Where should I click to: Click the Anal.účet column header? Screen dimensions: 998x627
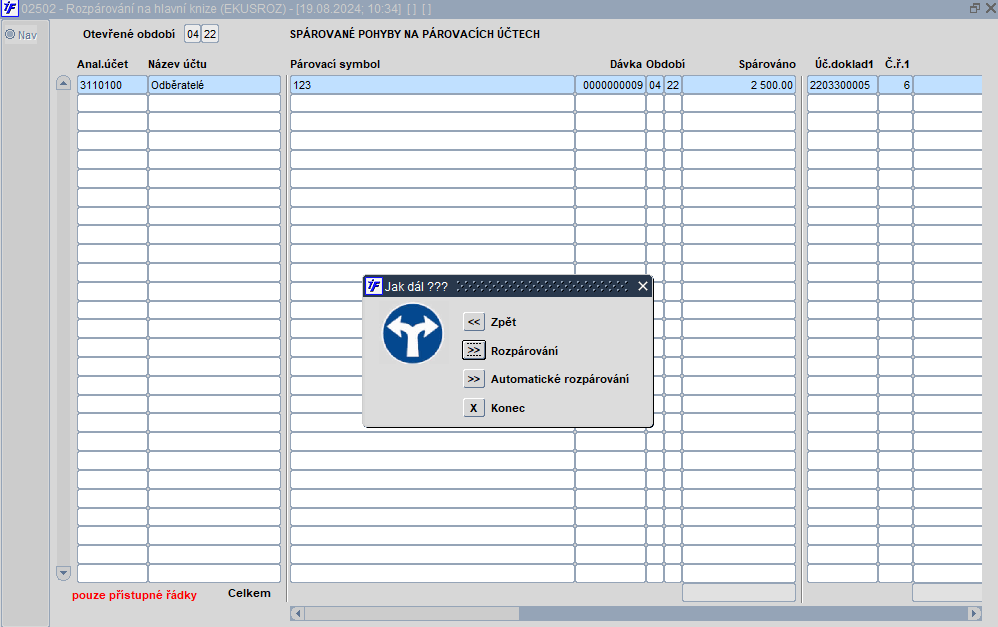click(x=102, y=64)
